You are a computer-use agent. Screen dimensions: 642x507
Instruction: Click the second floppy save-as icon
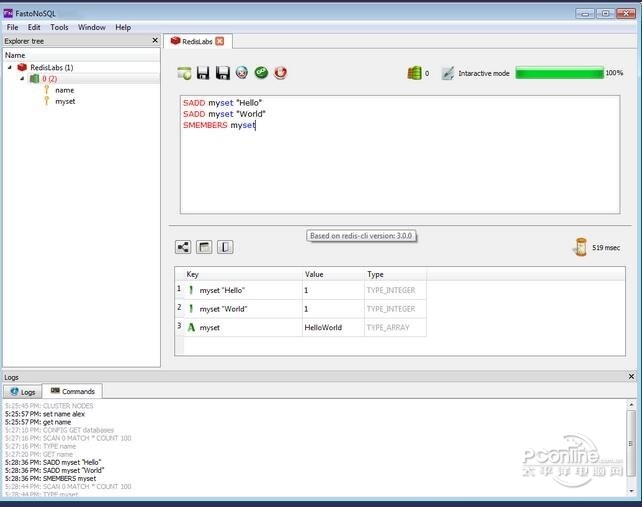click(223, 73)
